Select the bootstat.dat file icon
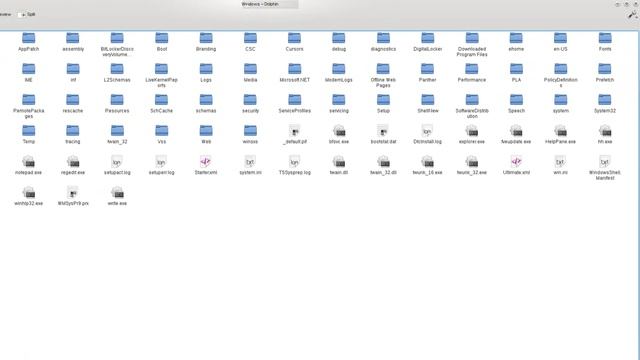The width and height of the screenshot is (640, 360). coord(383,131)
